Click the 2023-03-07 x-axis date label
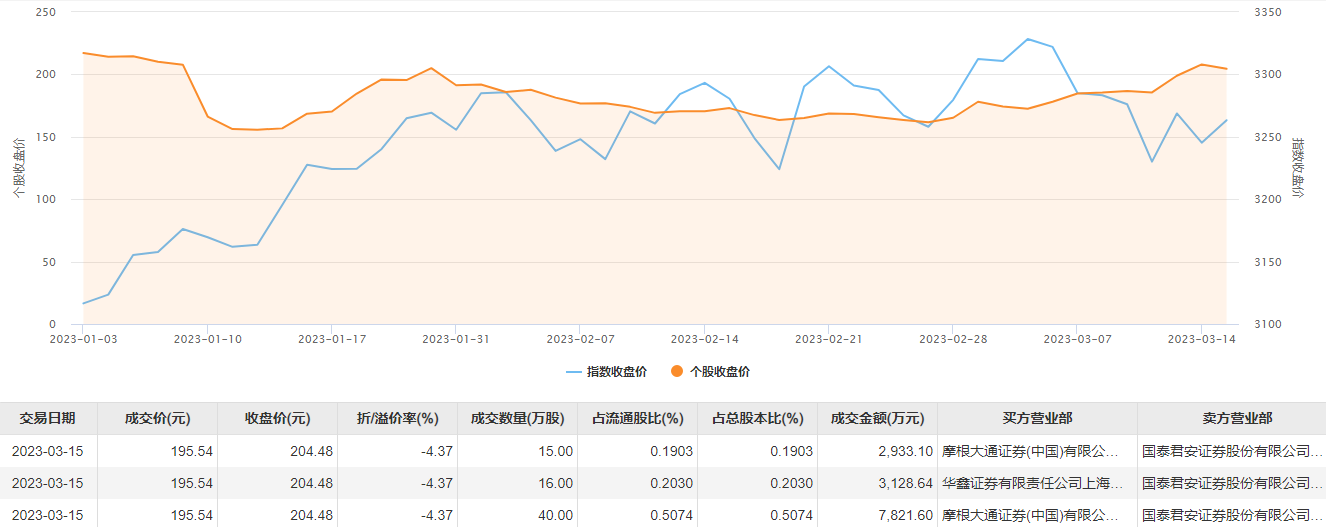Viewport: 1326px width, 527px height. point(1077,339)
